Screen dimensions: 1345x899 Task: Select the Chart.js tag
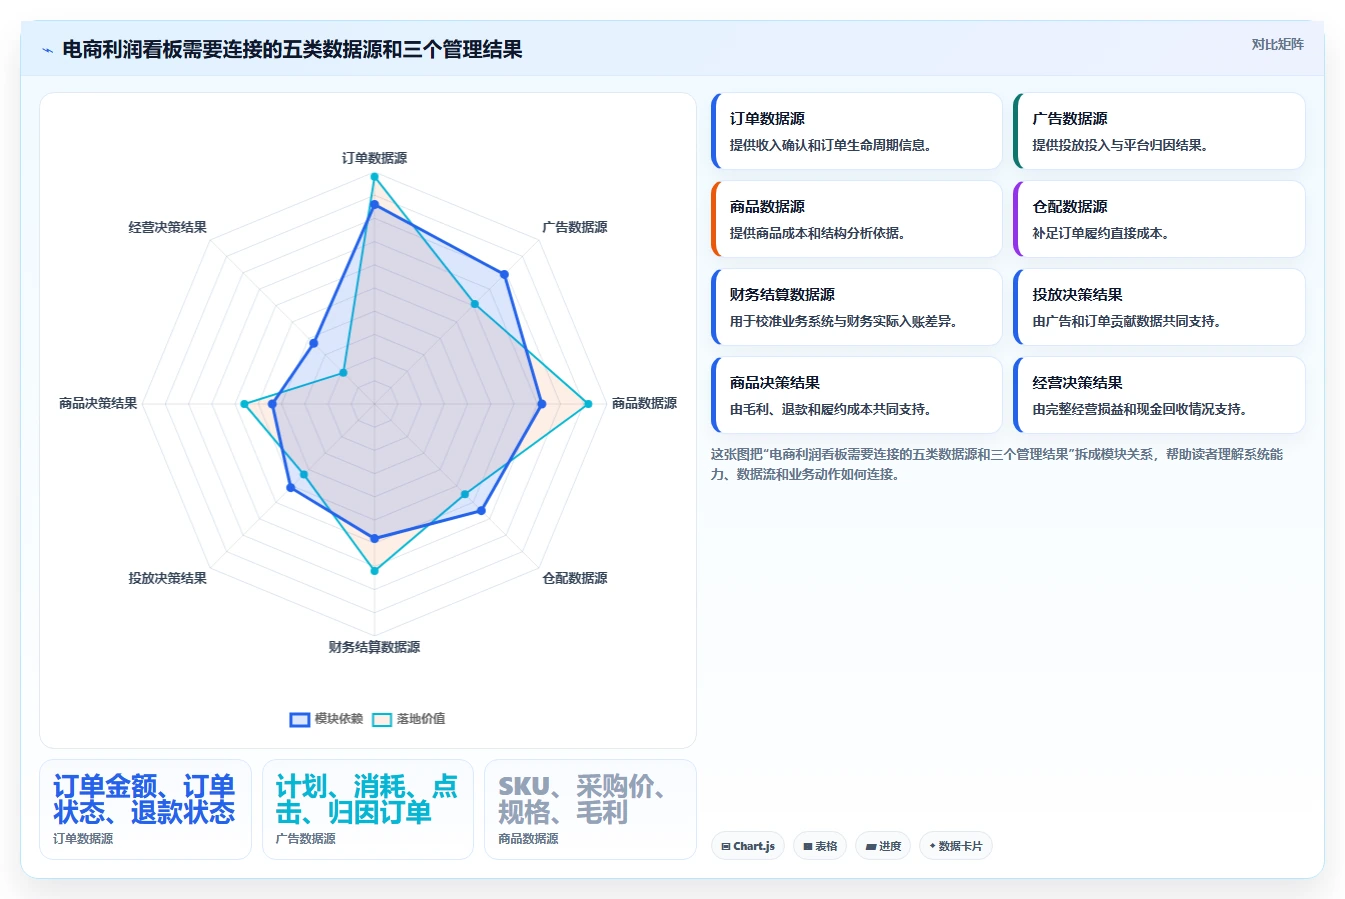click(x=747, y=846)
